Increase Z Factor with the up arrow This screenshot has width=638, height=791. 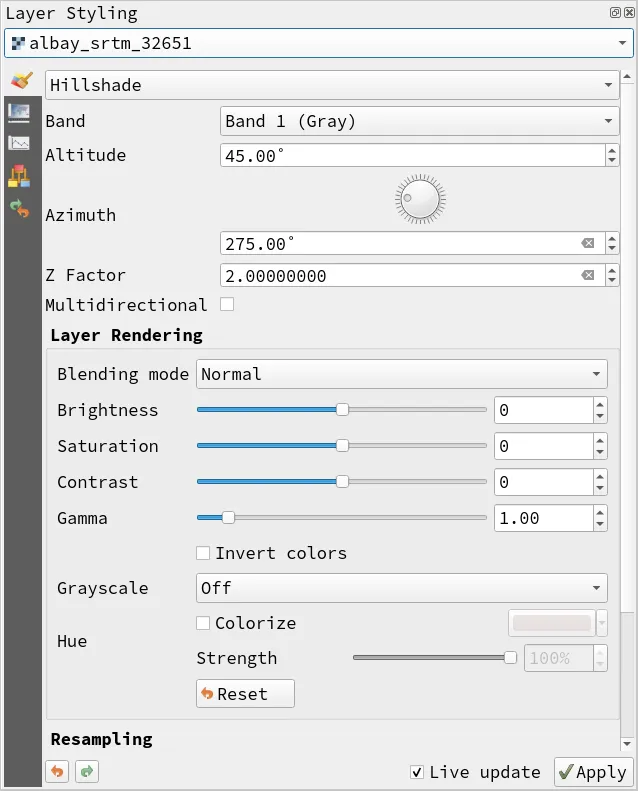pos(612,270)
